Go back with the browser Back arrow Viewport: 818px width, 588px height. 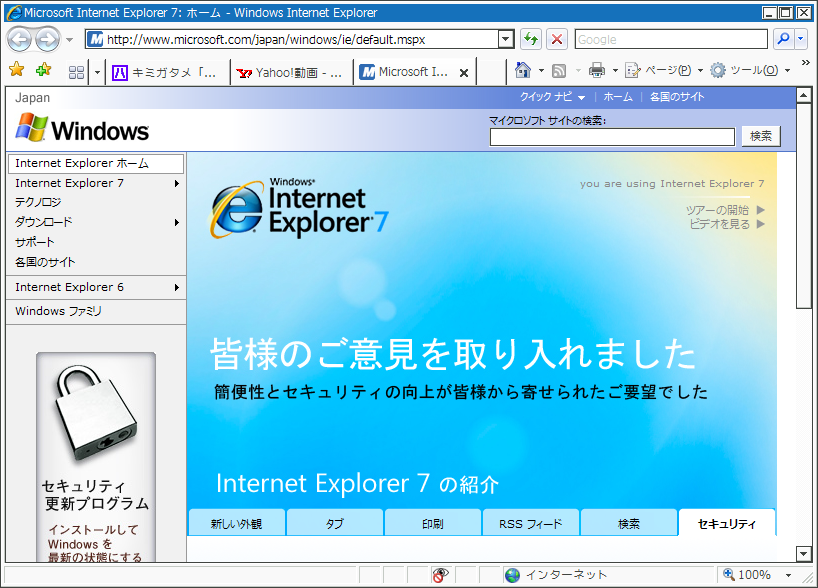click(x=20, y=39)
